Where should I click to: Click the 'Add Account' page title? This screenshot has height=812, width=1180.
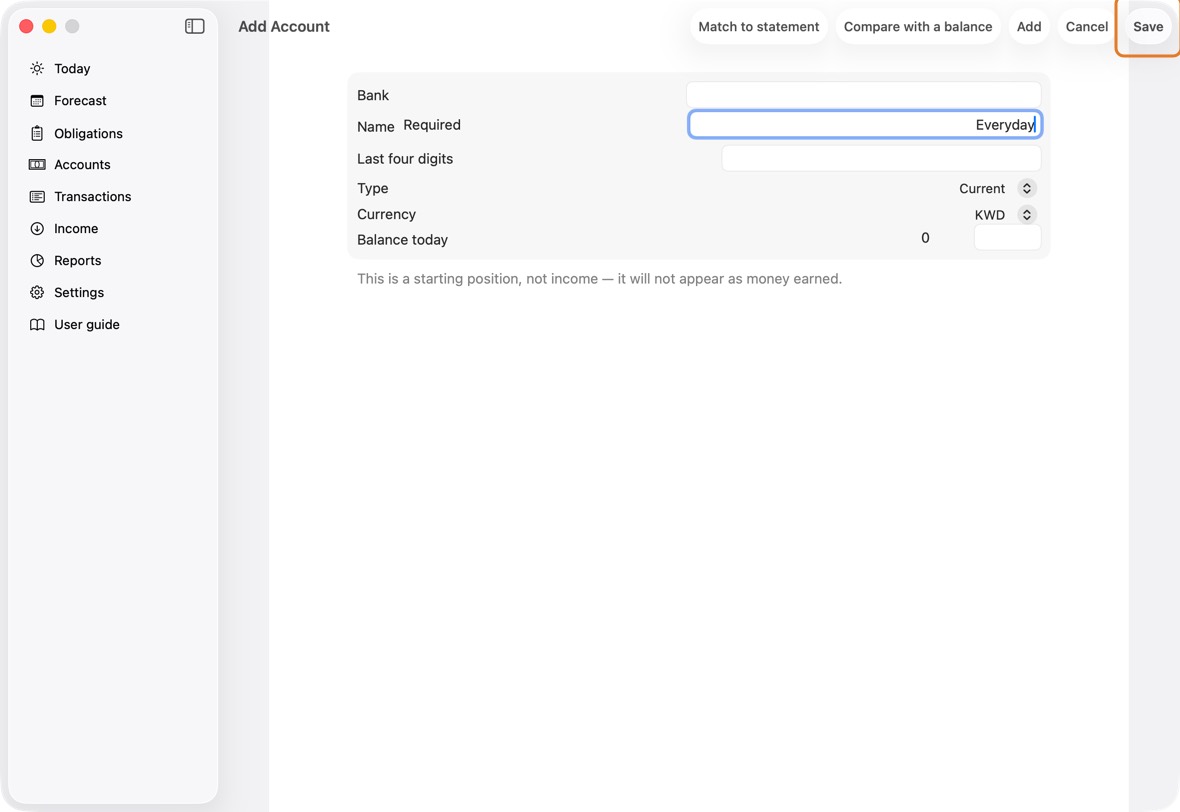(284, 26)
